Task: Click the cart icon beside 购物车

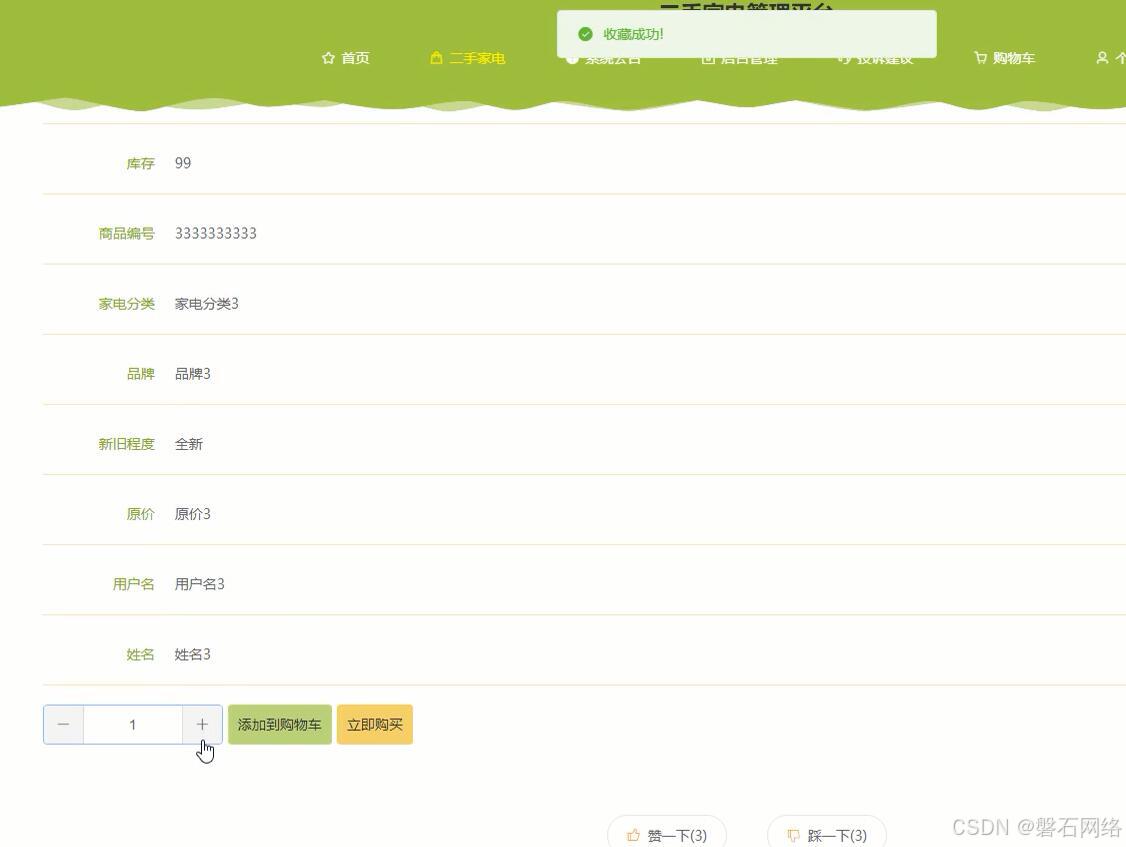Action: (x=980, y=58)
